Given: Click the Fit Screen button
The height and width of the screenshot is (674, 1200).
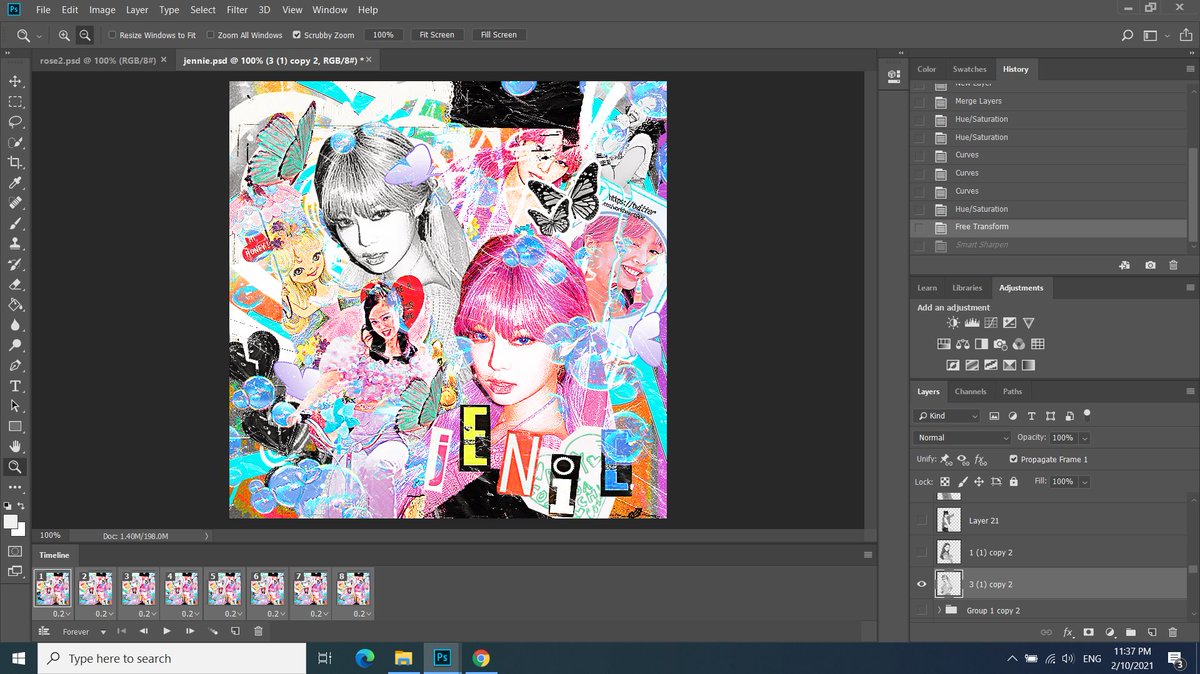Looking at the screenshot, I should (436, 34).
